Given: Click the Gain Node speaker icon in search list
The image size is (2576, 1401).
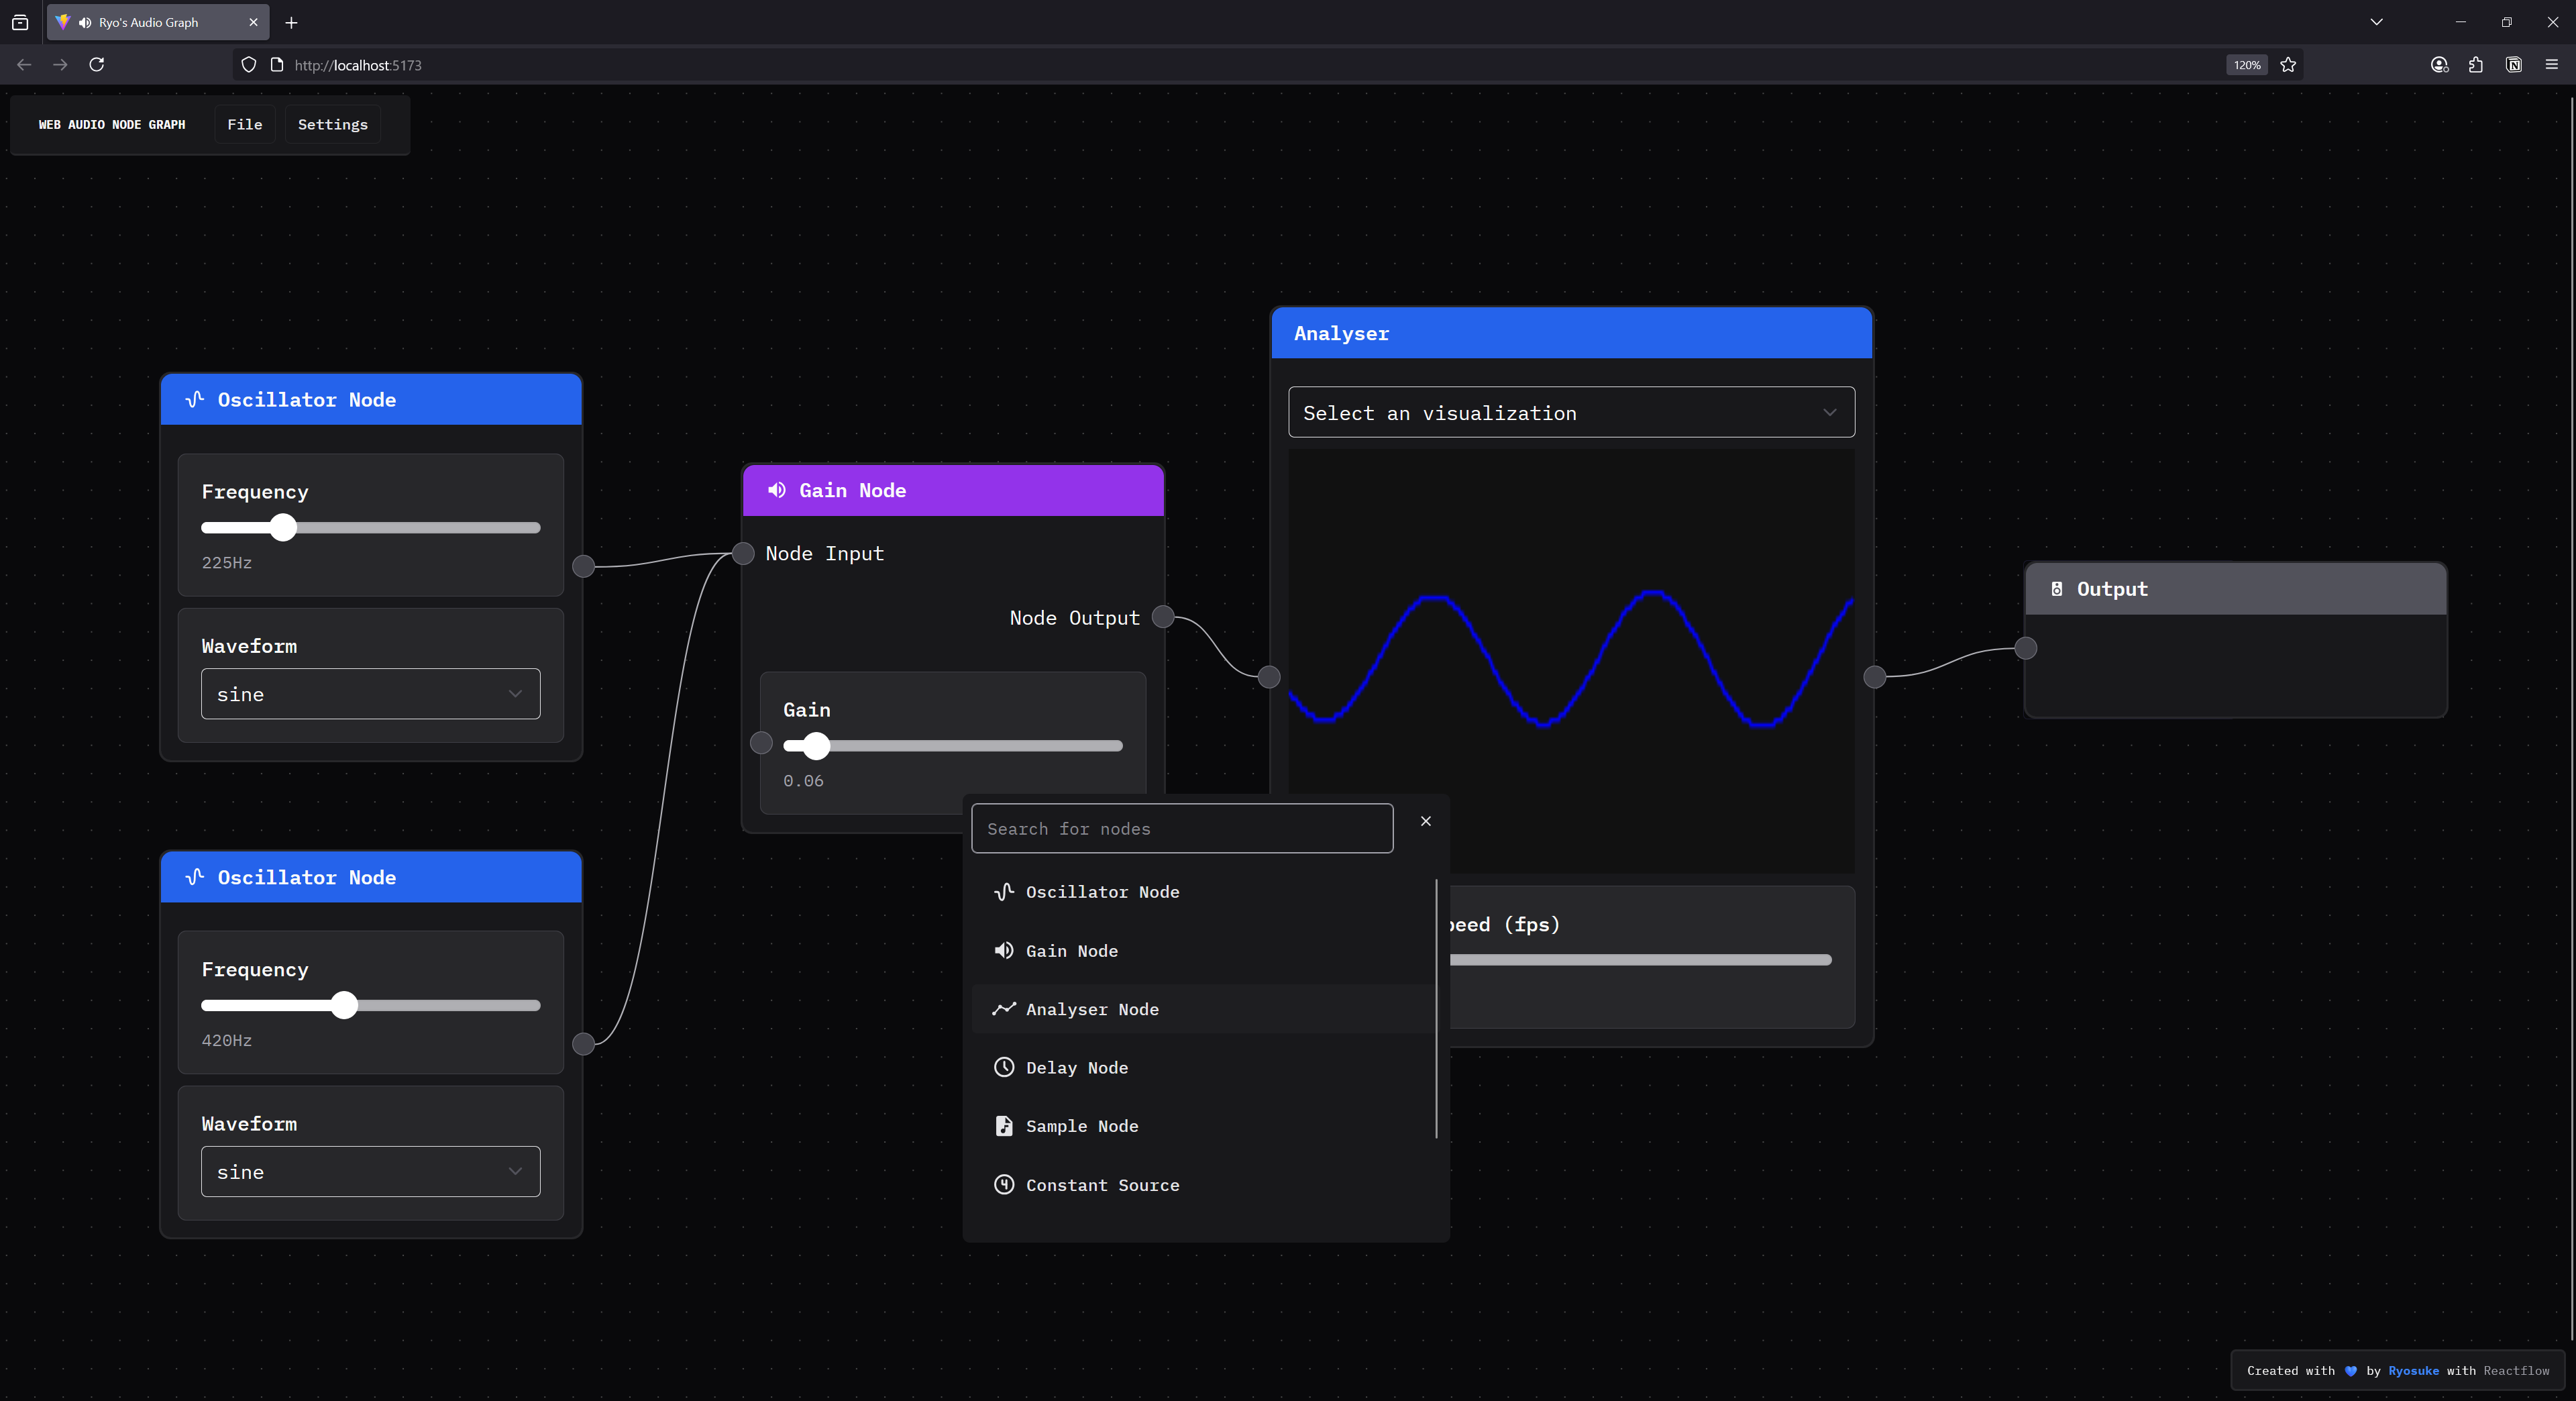Looking at the screenshot, I should coord(1004,950).
